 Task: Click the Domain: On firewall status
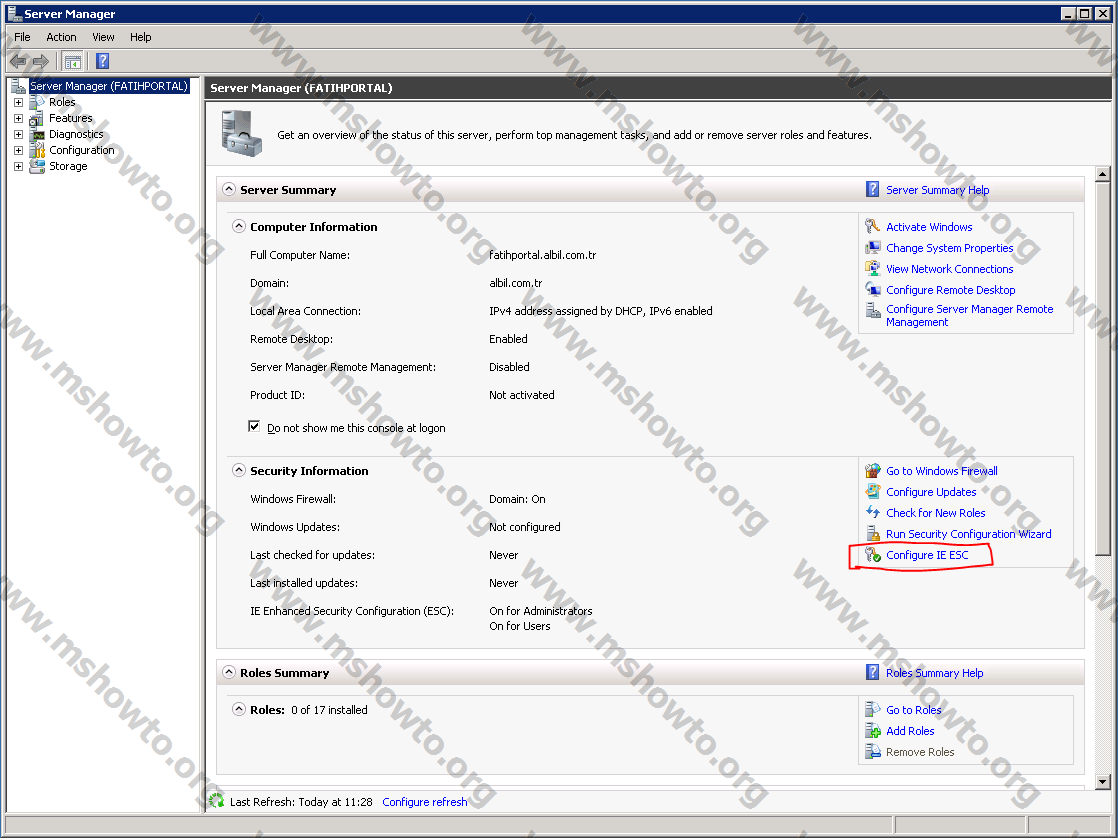tap(517, 499)
